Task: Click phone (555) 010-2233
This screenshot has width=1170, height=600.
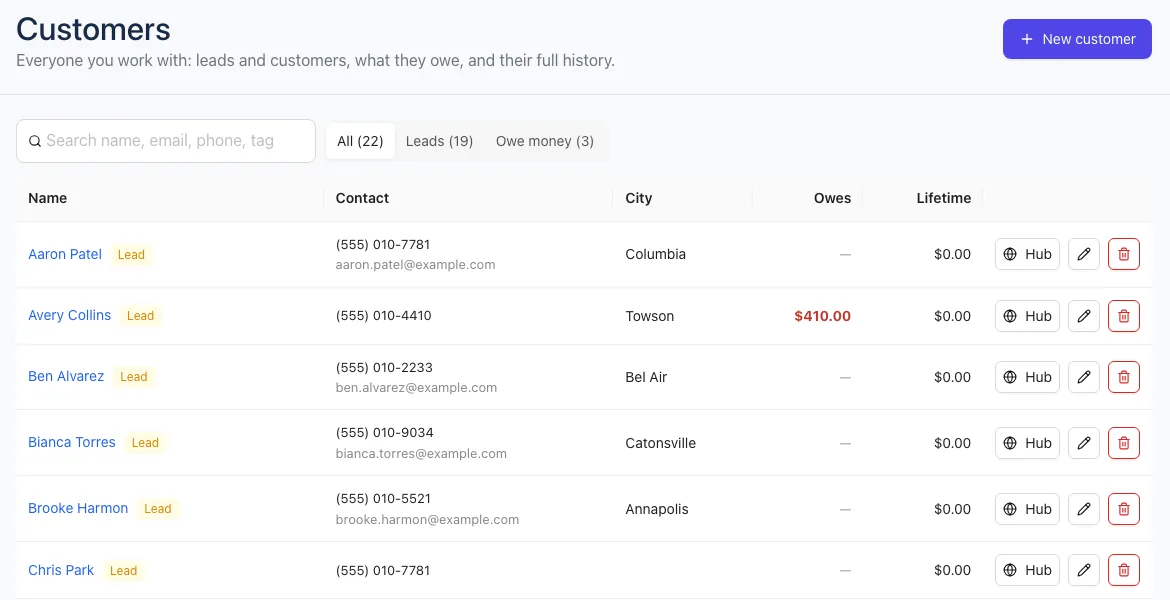Action: (x=384, y=368)
